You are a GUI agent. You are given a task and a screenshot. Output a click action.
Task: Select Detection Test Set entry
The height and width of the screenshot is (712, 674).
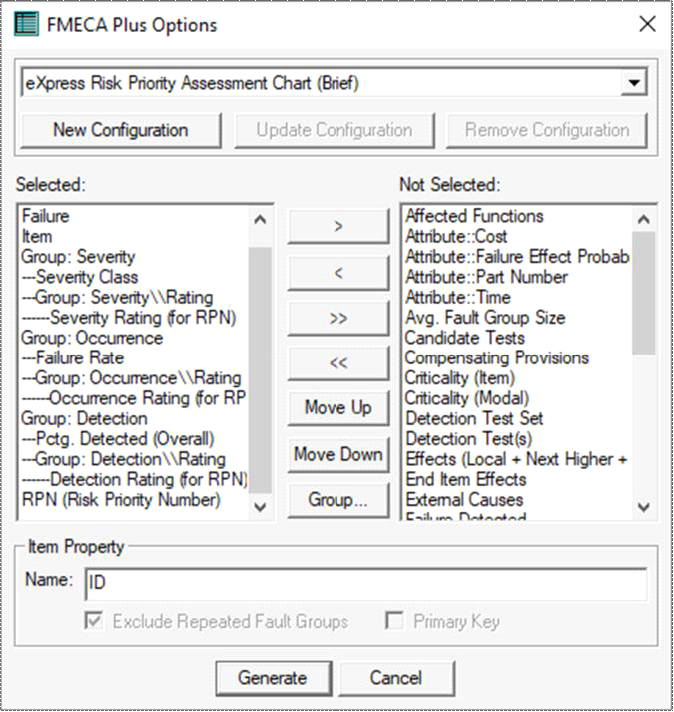coord(474,419)
